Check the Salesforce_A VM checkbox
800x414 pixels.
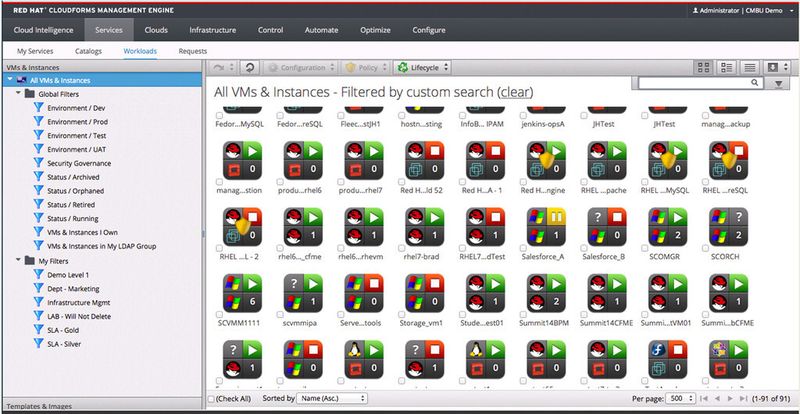coord(523,248)
